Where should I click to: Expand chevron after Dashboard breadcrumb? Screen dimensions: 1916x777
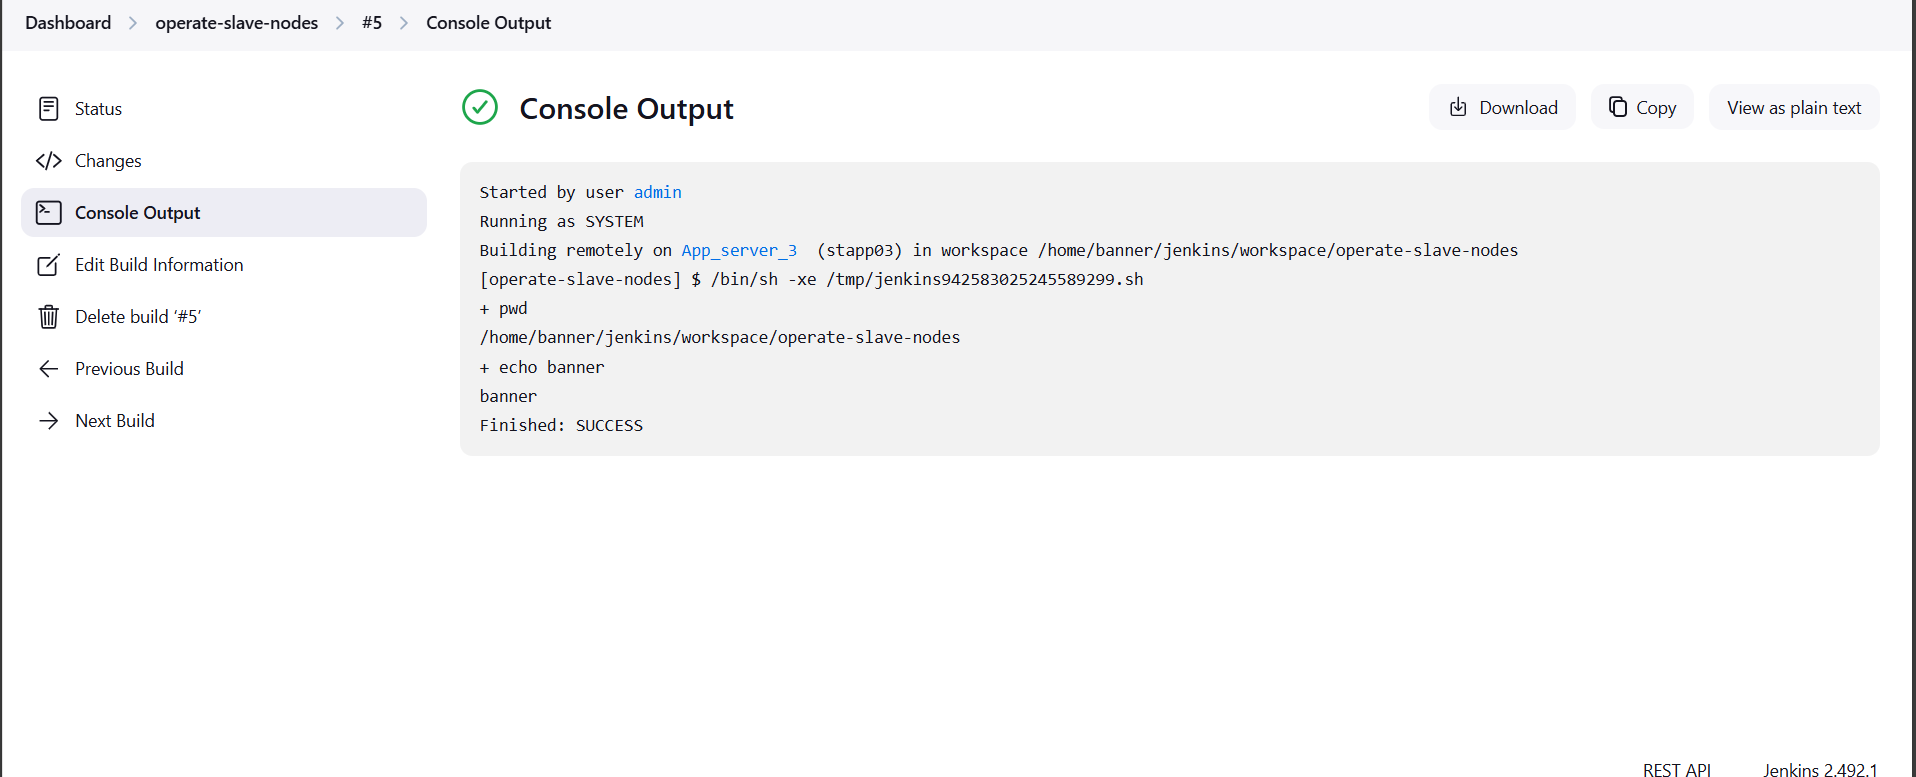click(133, 23)
